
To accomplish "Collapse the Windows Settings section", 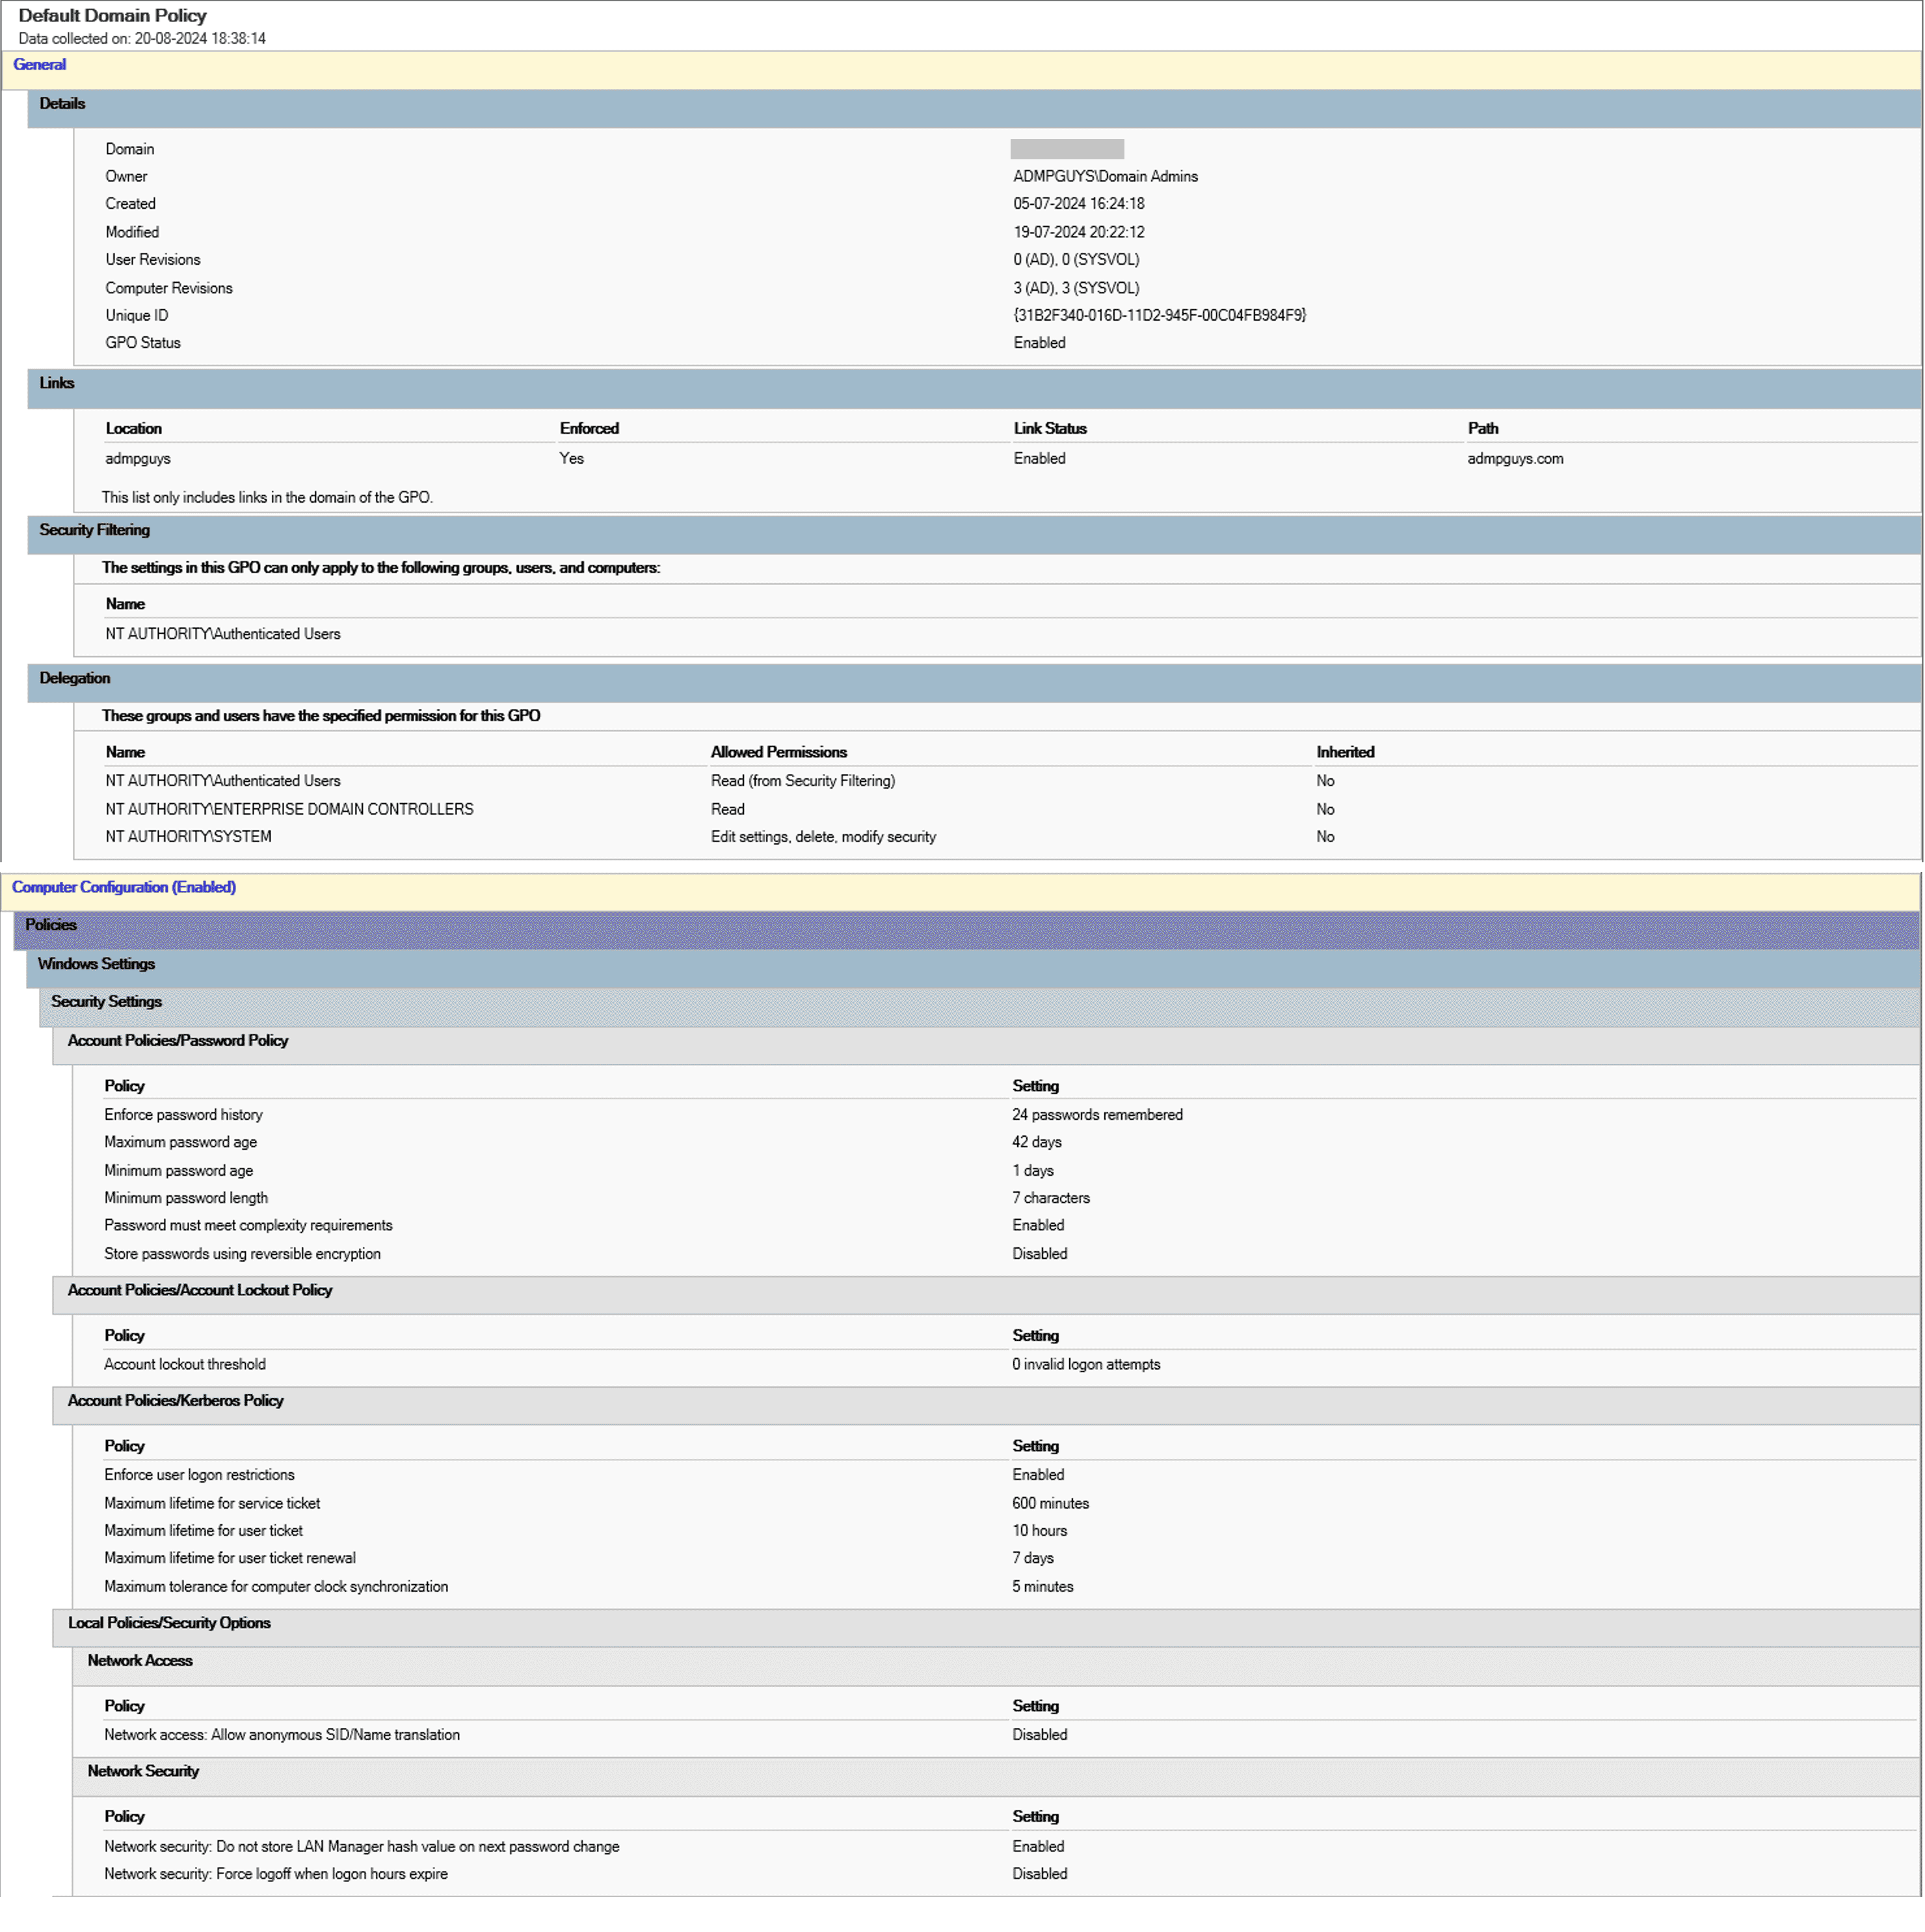I will pos(96,963).
